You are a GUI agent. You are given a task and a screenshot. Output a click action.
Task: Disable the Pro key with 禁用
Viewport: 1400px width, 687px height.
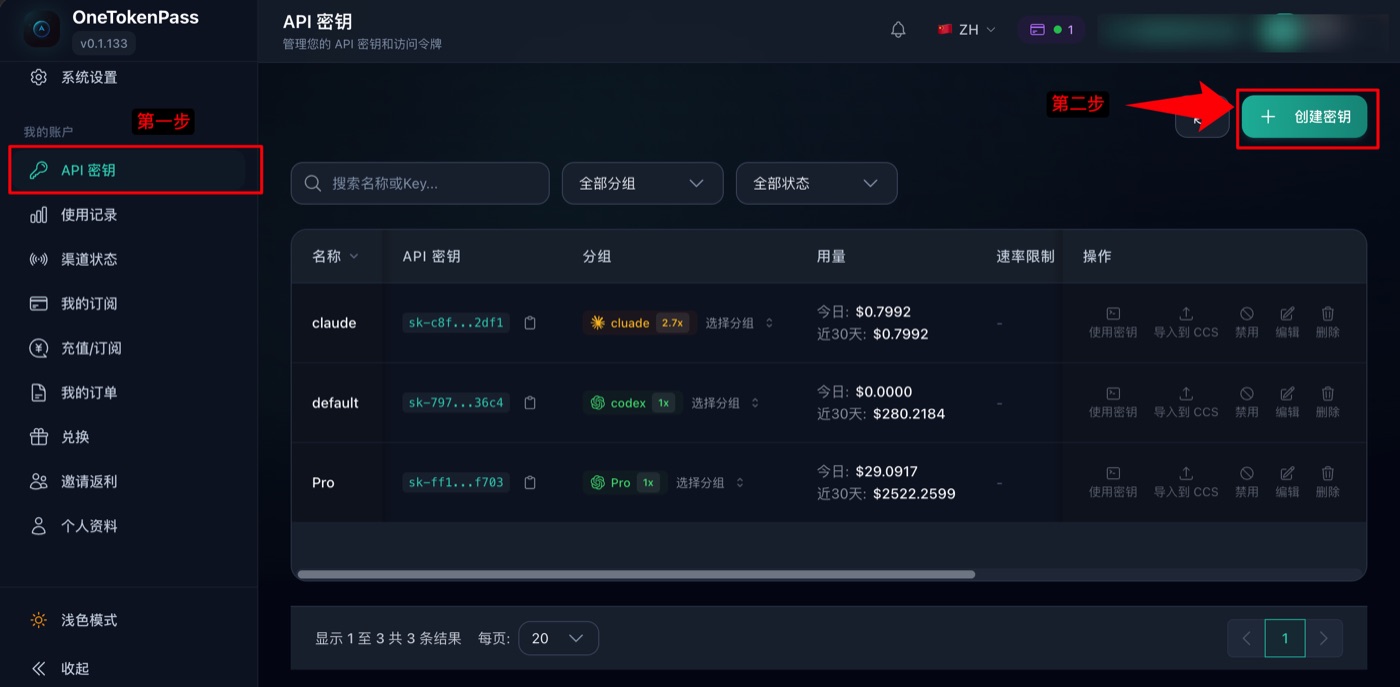[x=1247, y=482]
